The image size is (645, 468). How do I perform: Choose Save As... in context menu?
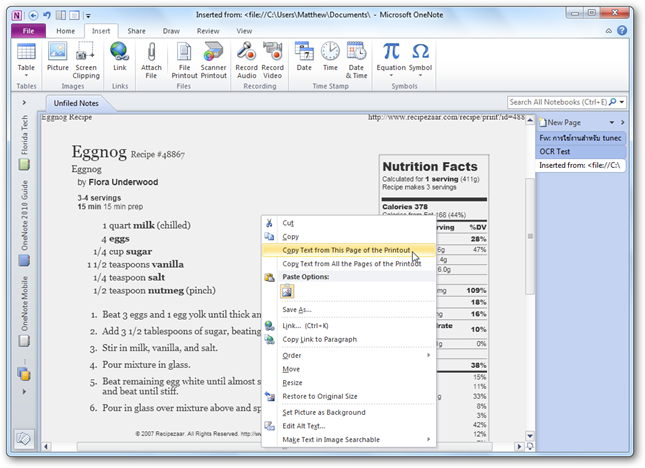pyautogui.click(x=348, y=310)
